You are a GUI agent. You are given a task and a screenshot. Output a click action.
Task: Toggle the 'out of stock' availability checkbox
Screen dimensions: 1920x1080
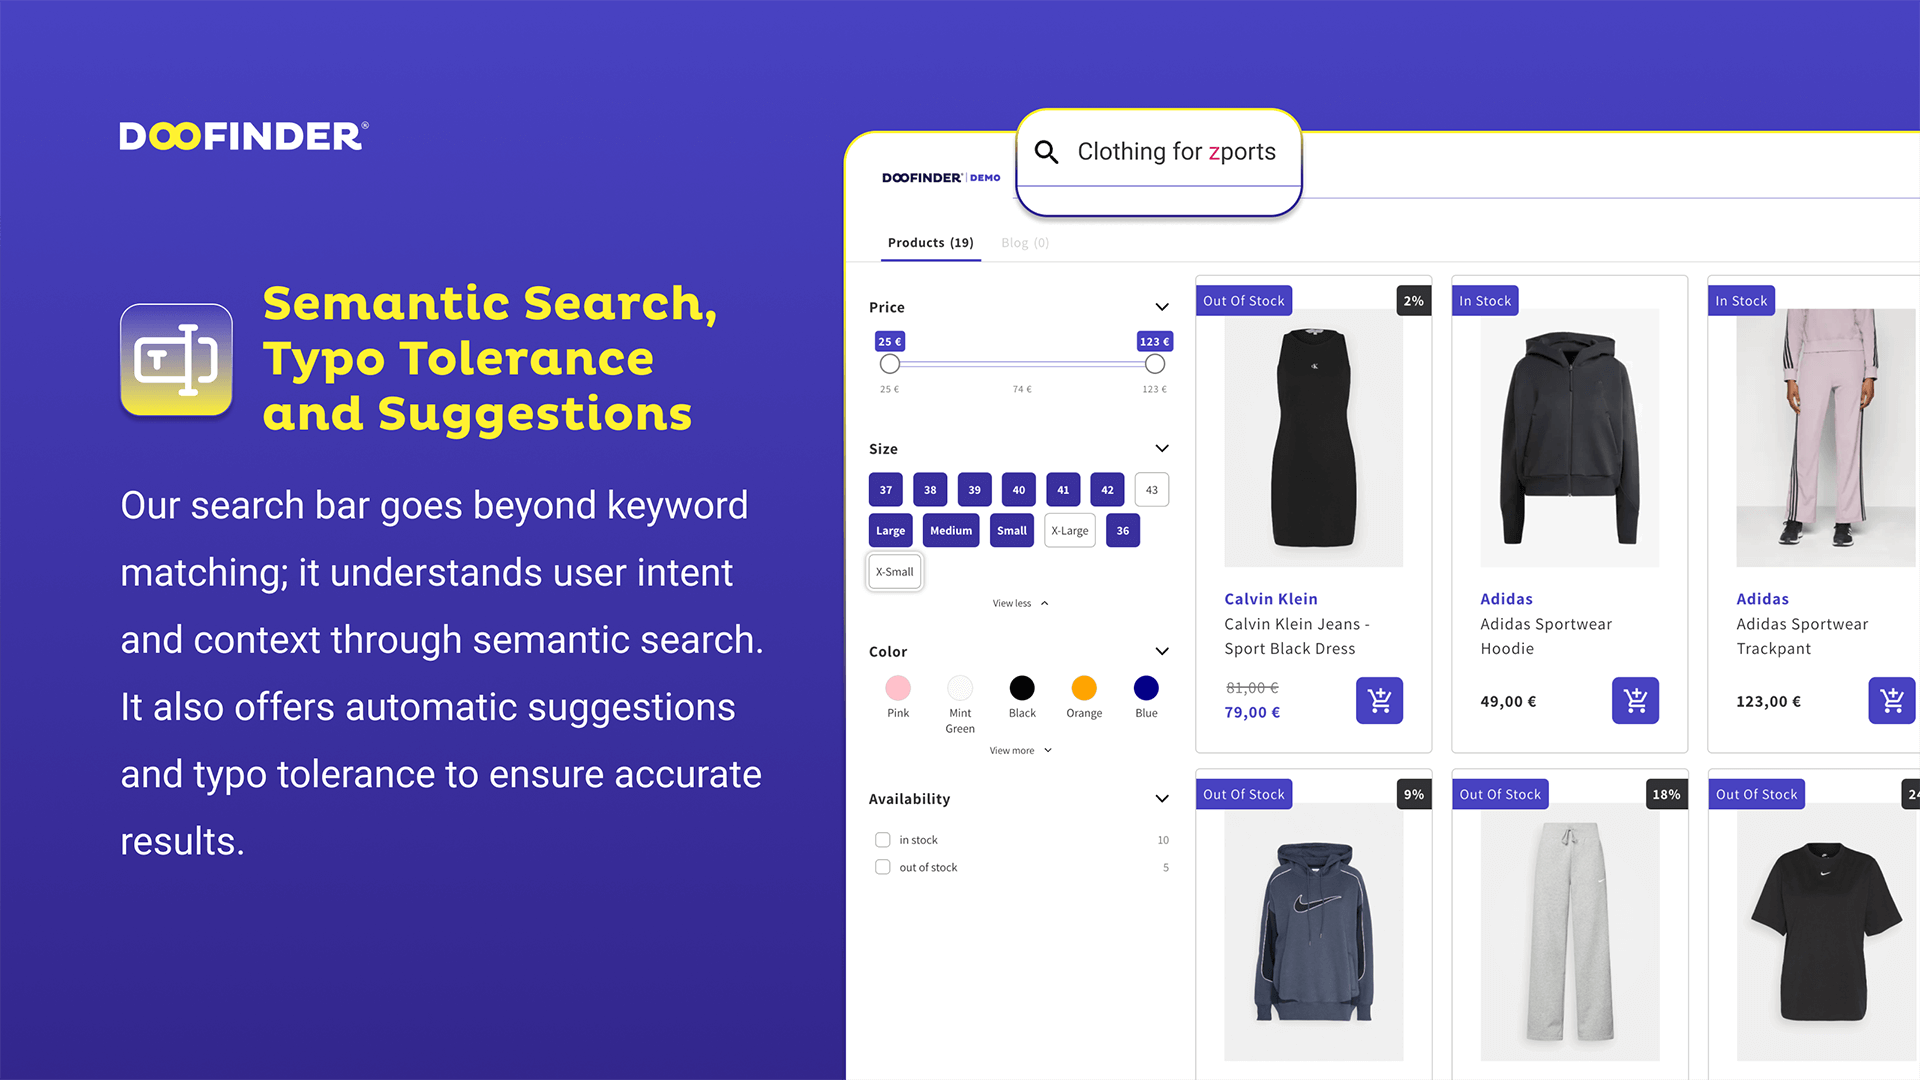[x=880, y=866]
